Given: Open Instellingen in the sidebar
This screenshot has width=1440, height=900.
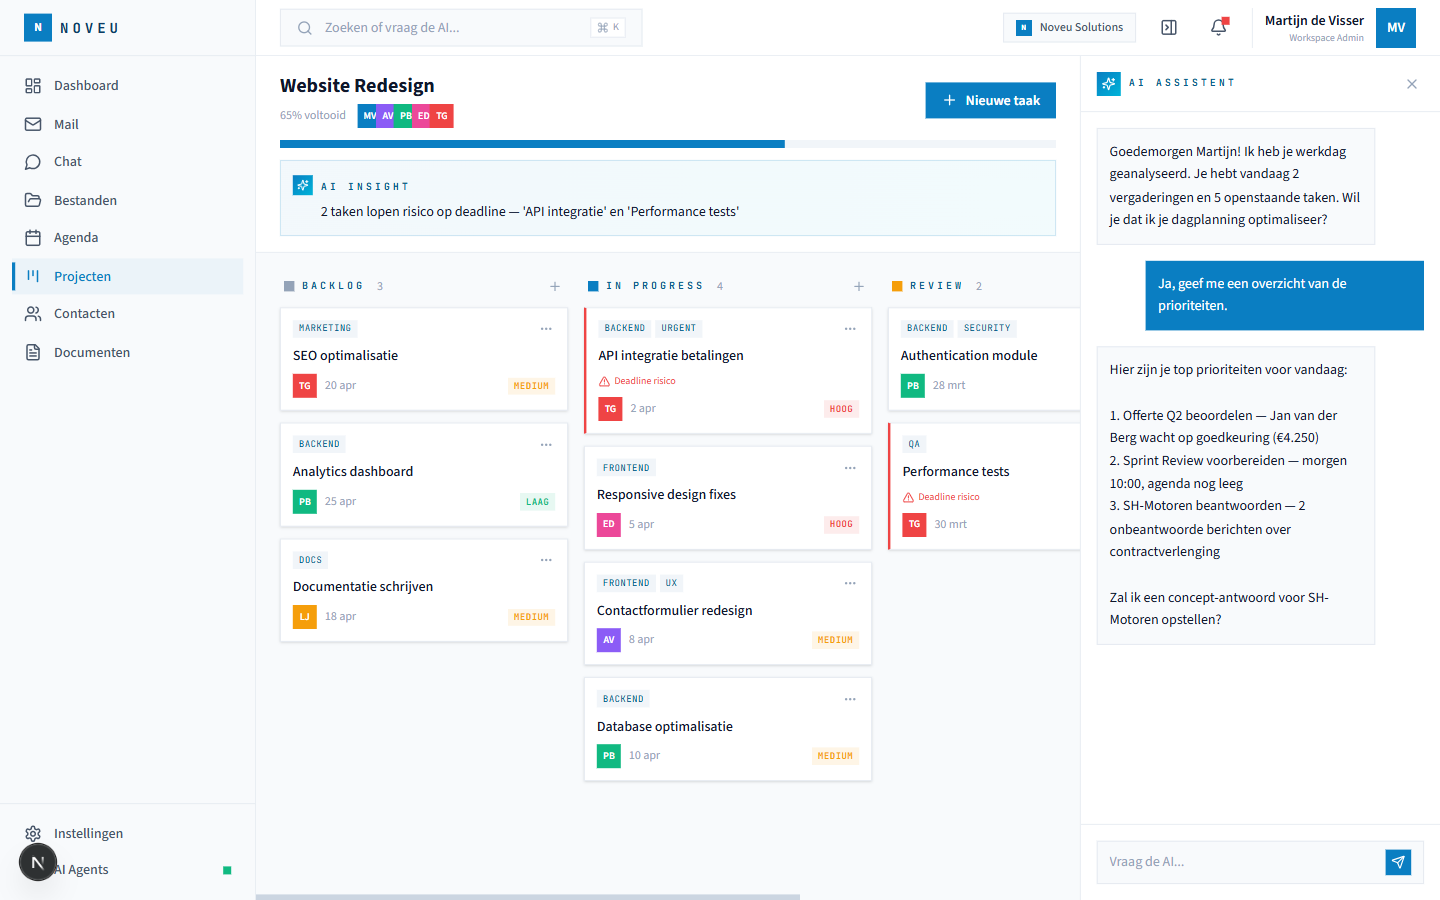Looking at the screenshot, I should (x=88, y=833).
